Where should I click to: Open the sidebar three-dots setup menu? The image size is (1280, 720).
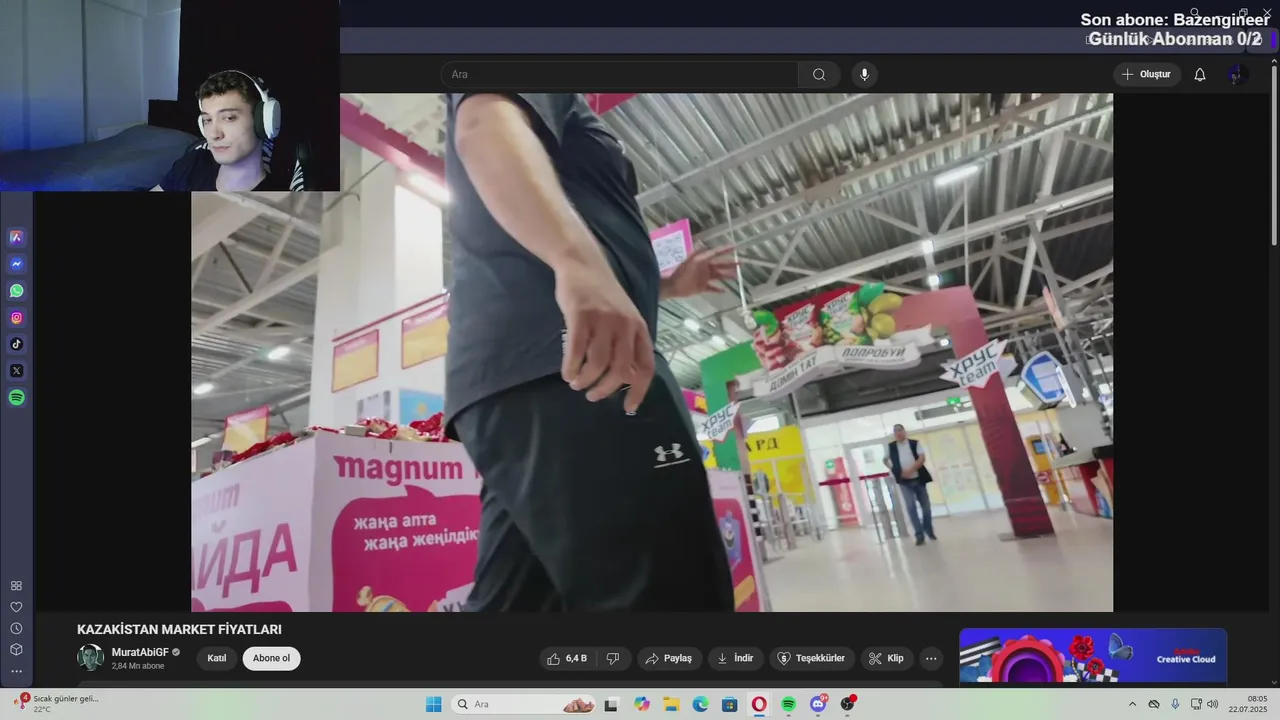pyautogui.click(x=16, y=671)
